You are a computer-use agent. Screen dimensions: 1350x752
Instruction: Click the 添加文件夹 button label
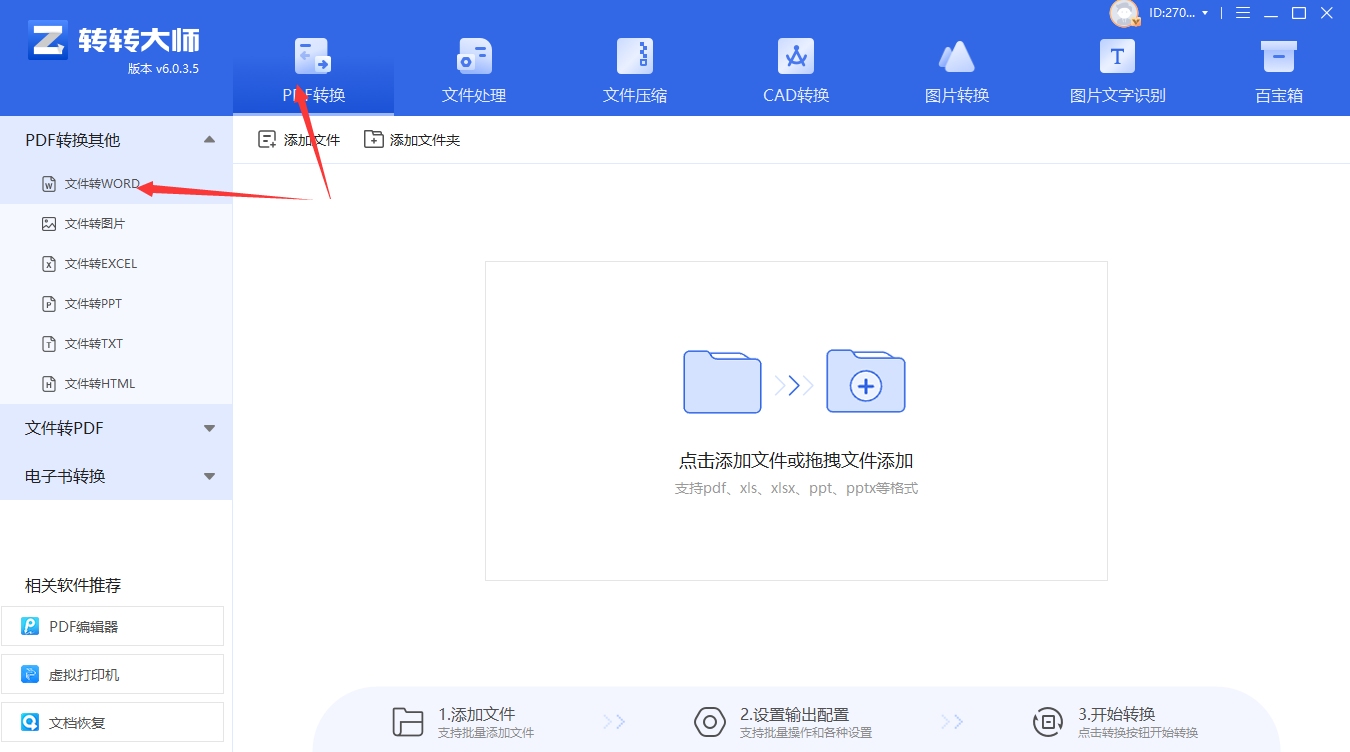[425, 140]
